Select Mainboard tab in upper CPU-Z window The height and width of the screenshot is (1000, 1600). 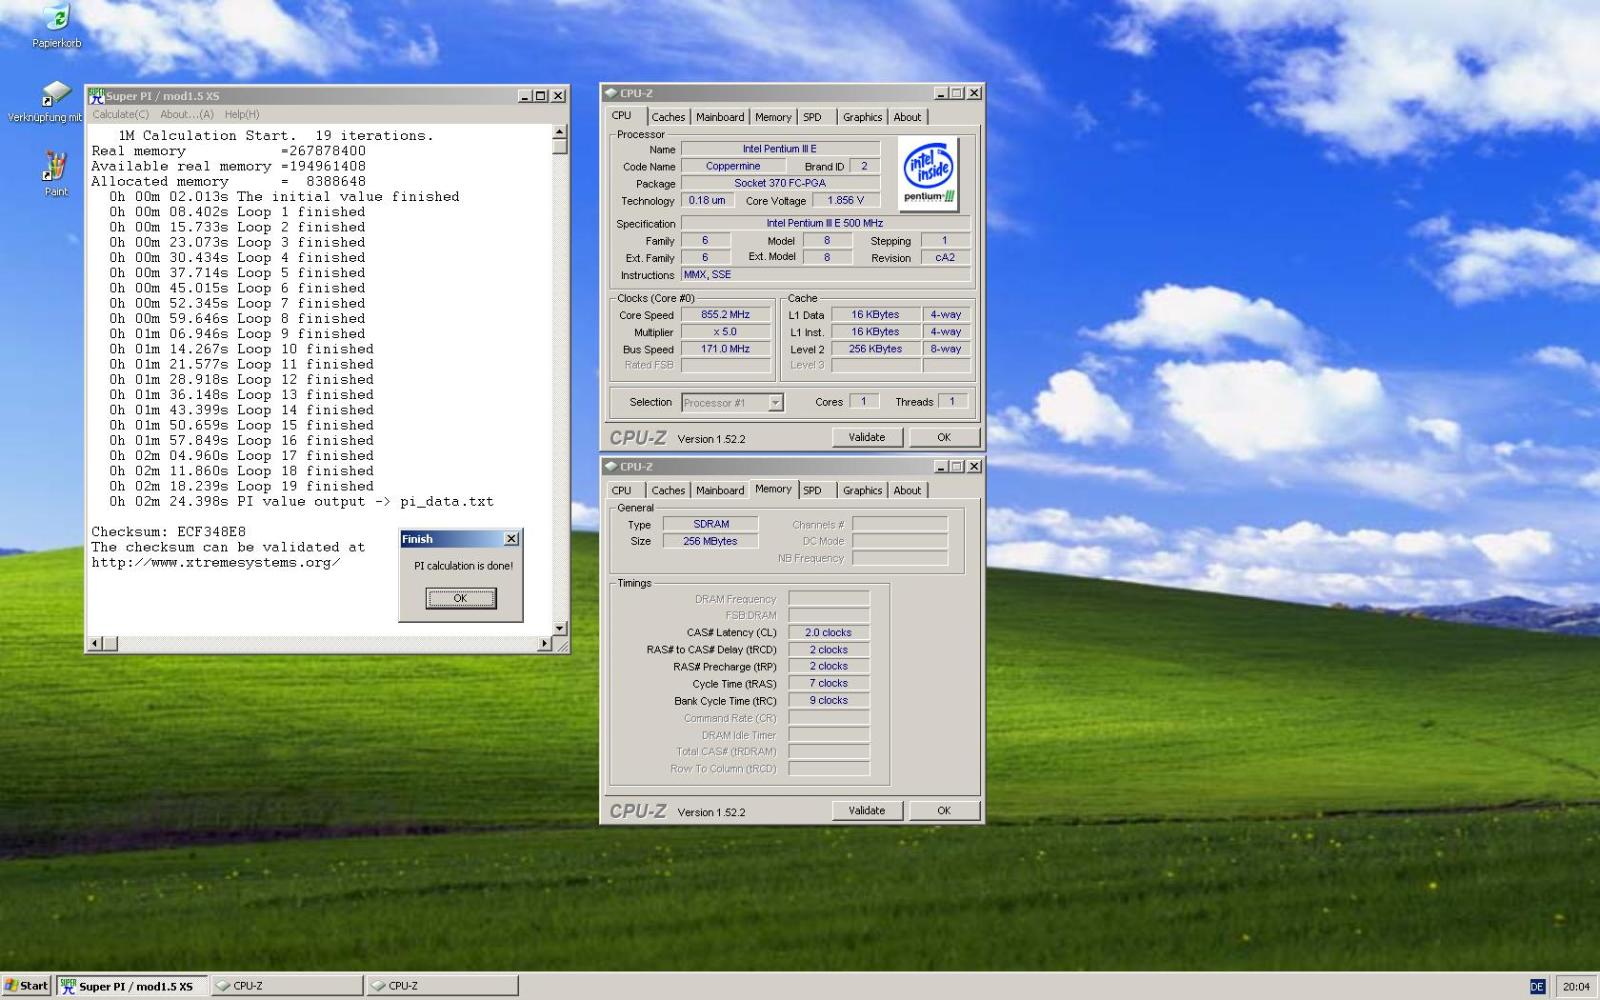[x=720, y=117]
